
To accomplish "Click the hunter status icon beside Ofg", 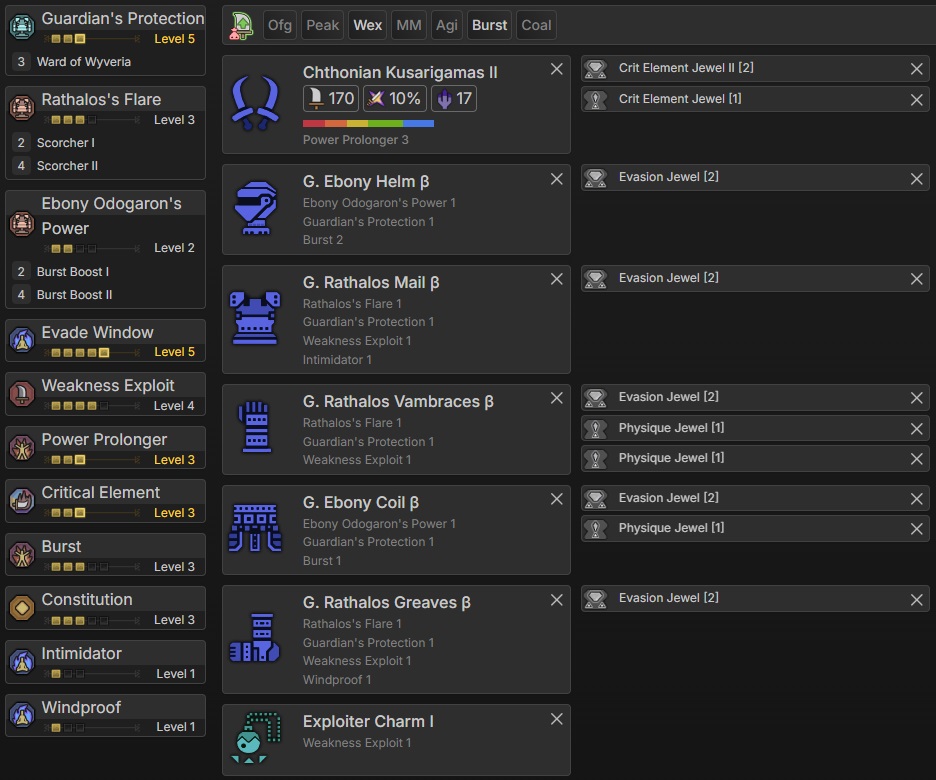I will tap(241, 25).
